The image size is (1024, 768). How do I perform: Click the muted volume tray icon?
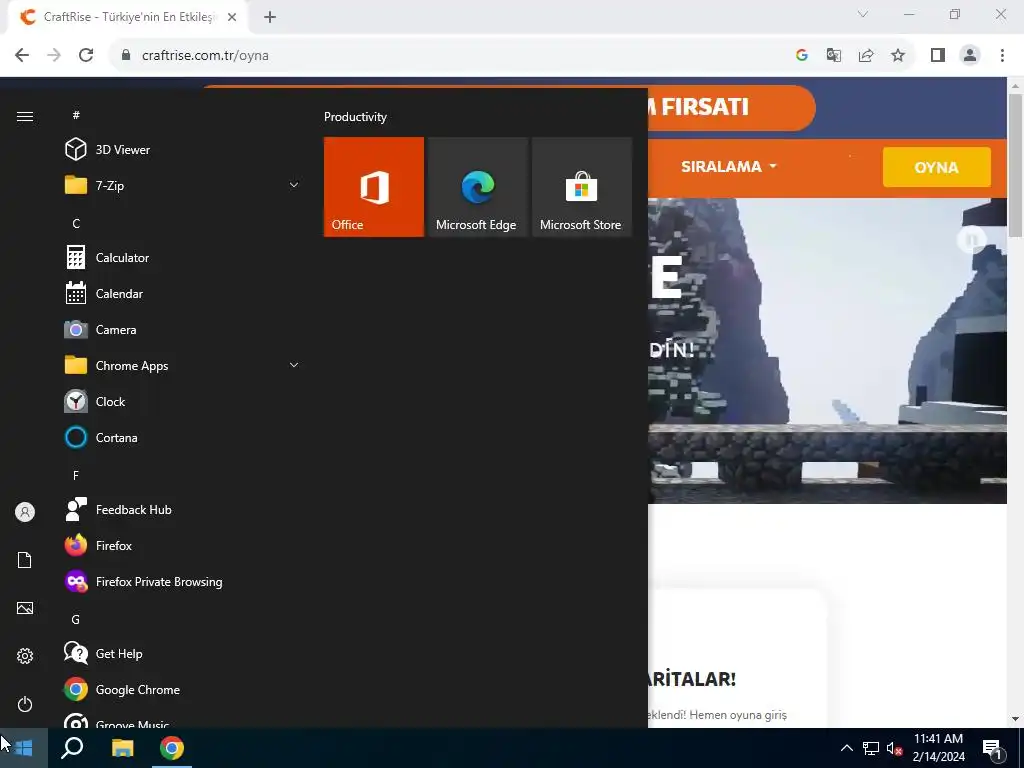(894, 748)
